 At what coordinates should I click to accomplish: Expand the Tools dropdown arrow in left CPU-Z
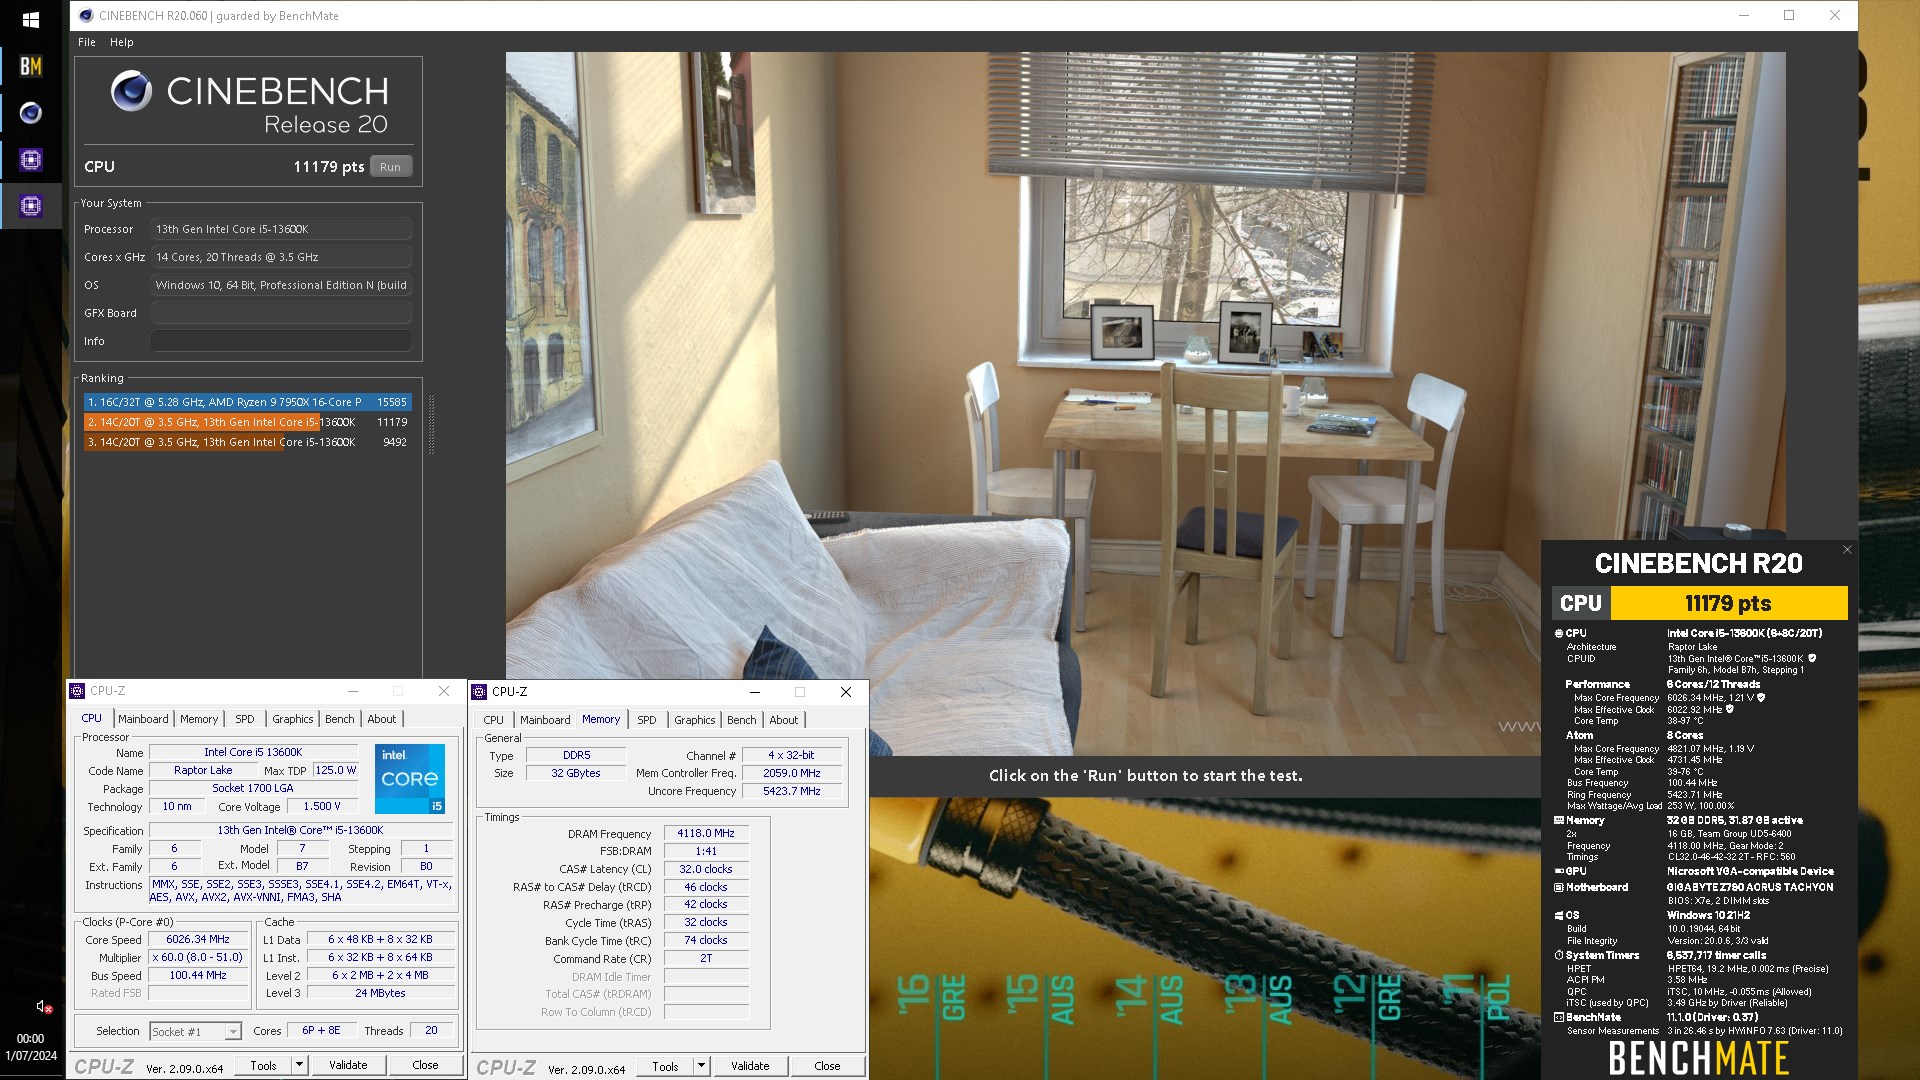(298, 1066)
